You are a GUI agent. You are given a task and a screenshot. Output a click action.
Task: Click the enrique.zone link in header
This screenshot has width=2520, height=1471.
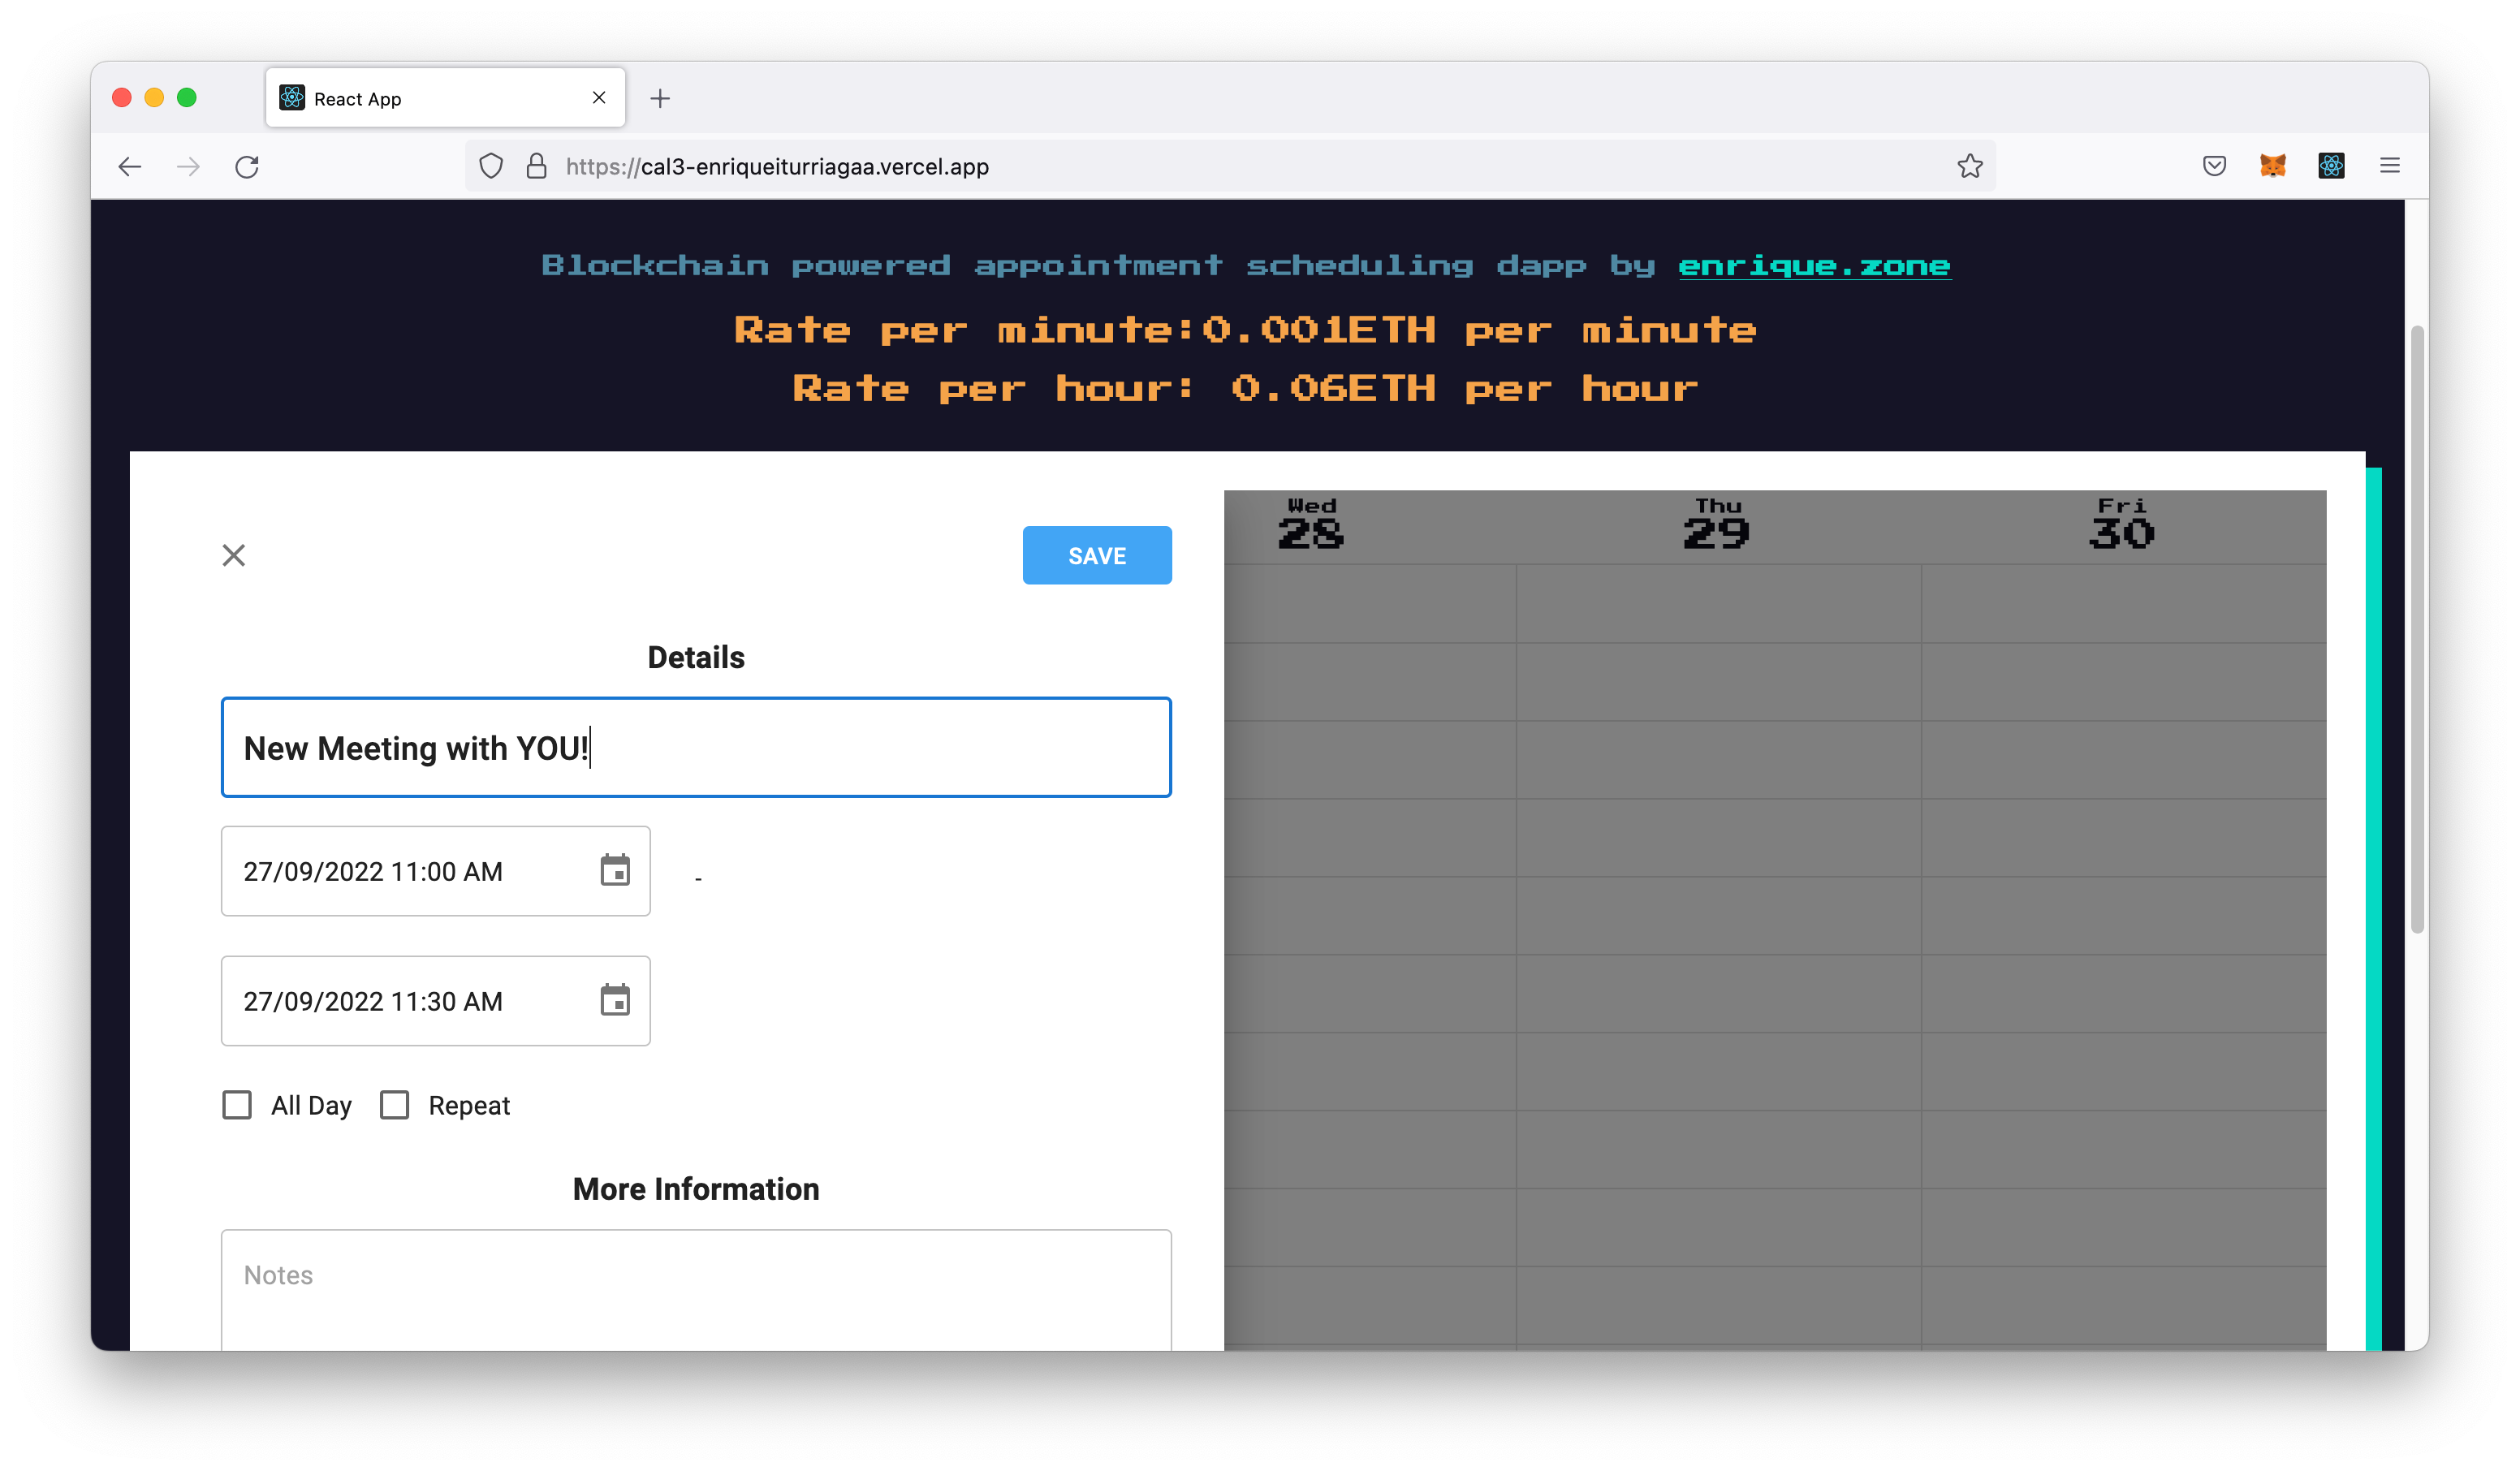click(1814, 263)
